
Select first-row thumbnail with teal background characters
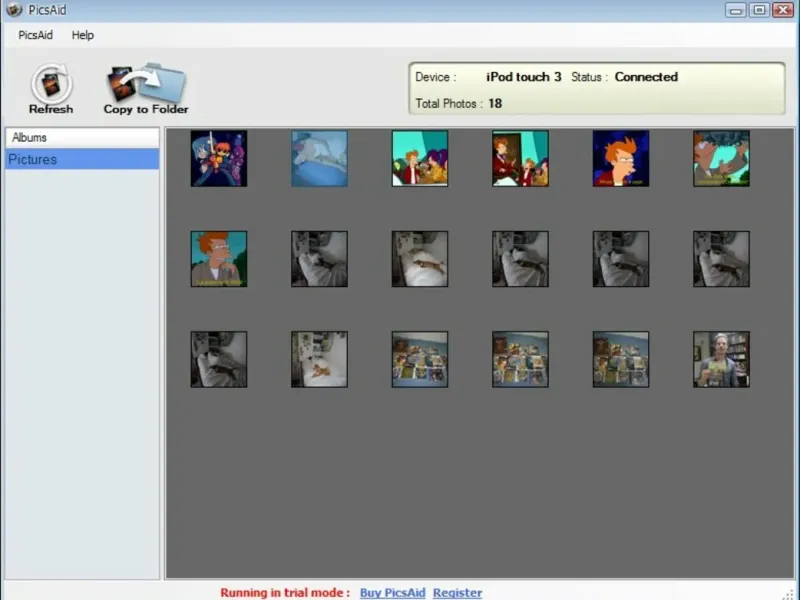[420, 158]
